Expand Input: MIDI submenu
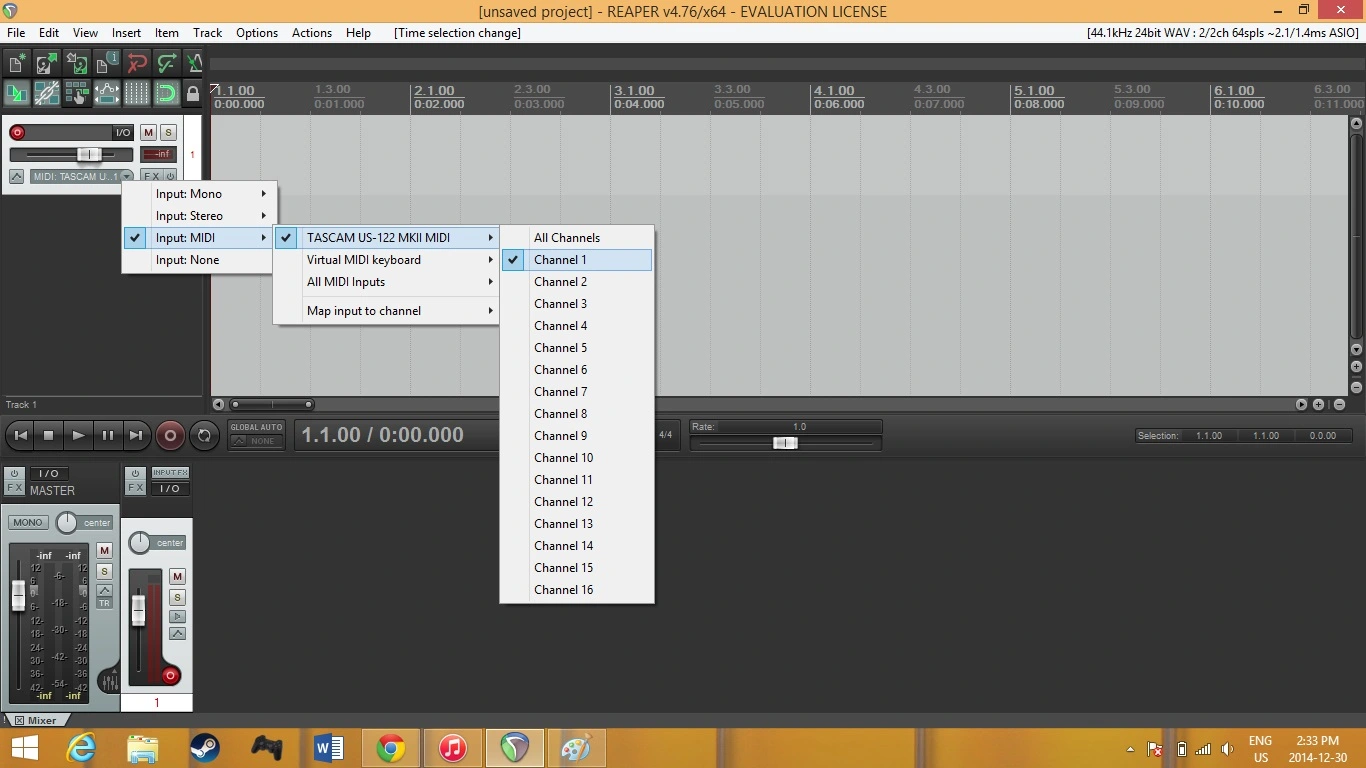The width and height of the screenshot is (1366, 768). [198, 238]
